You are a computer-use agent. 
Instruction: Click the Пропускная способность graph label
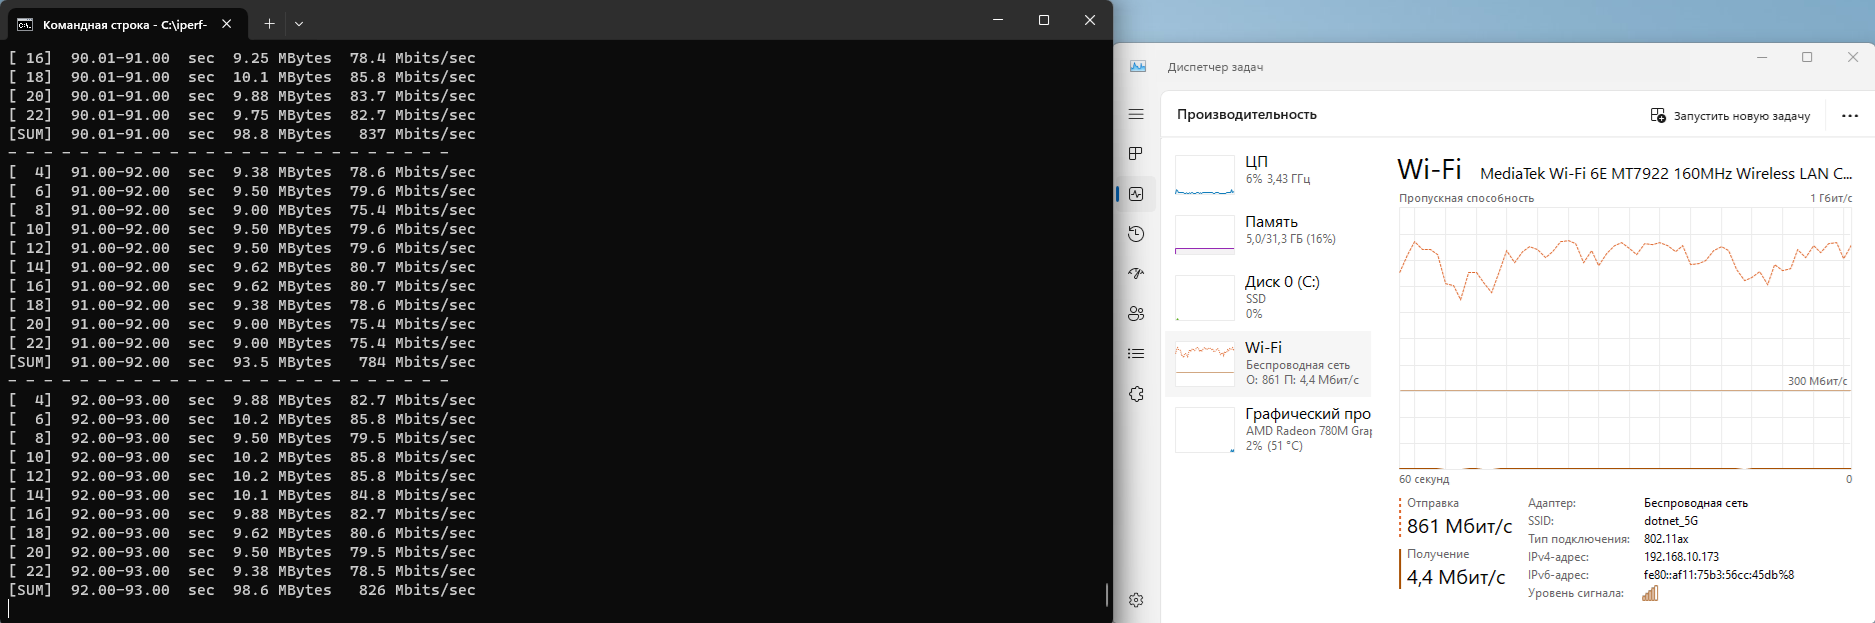tap(1466, 198)
